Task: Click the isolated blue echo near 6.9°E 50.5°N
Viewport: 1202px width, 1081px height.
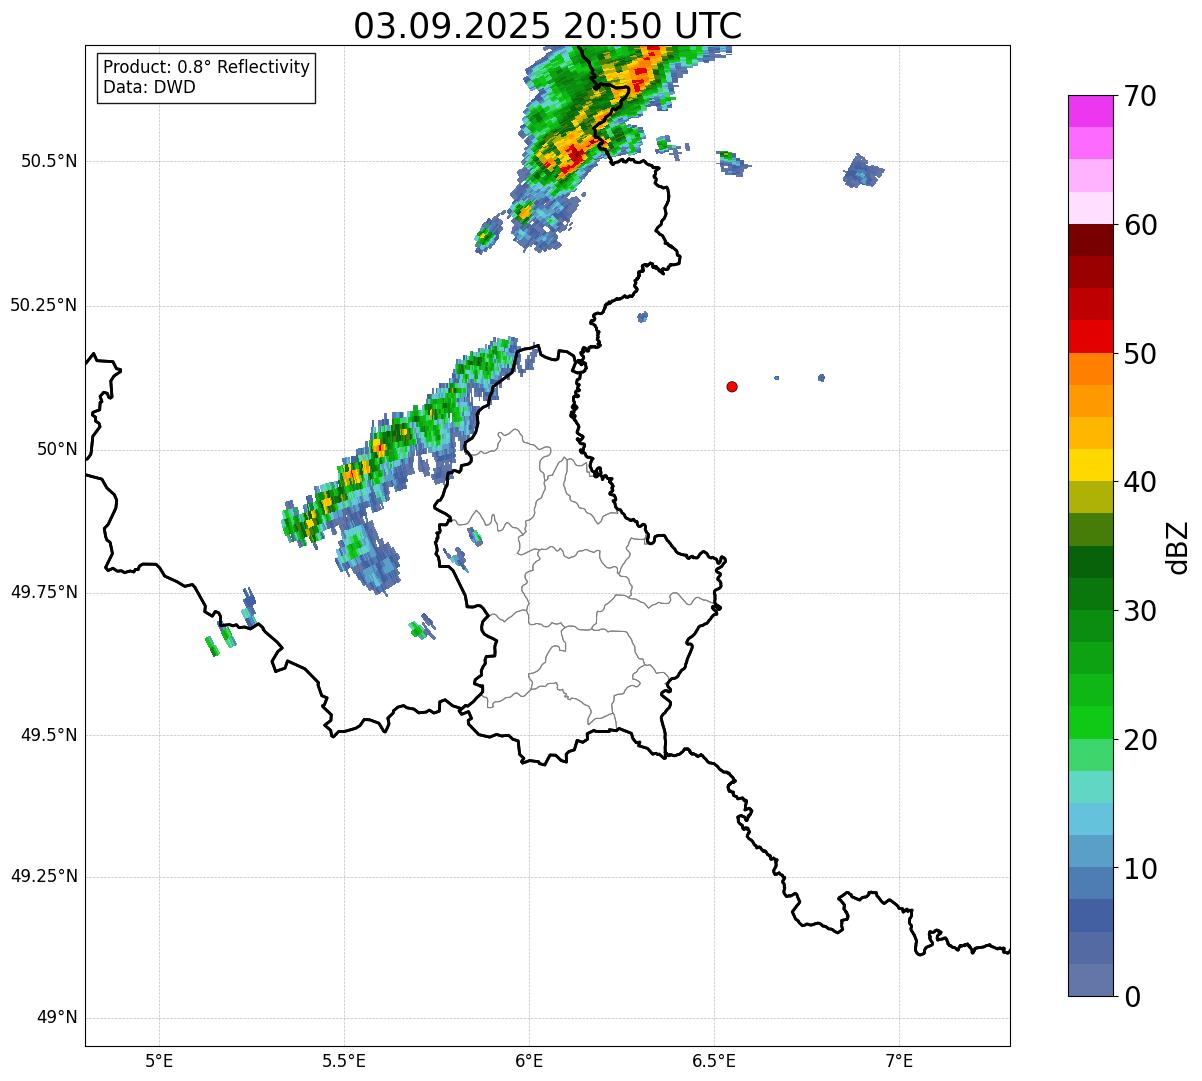Action: pos(862,172)
